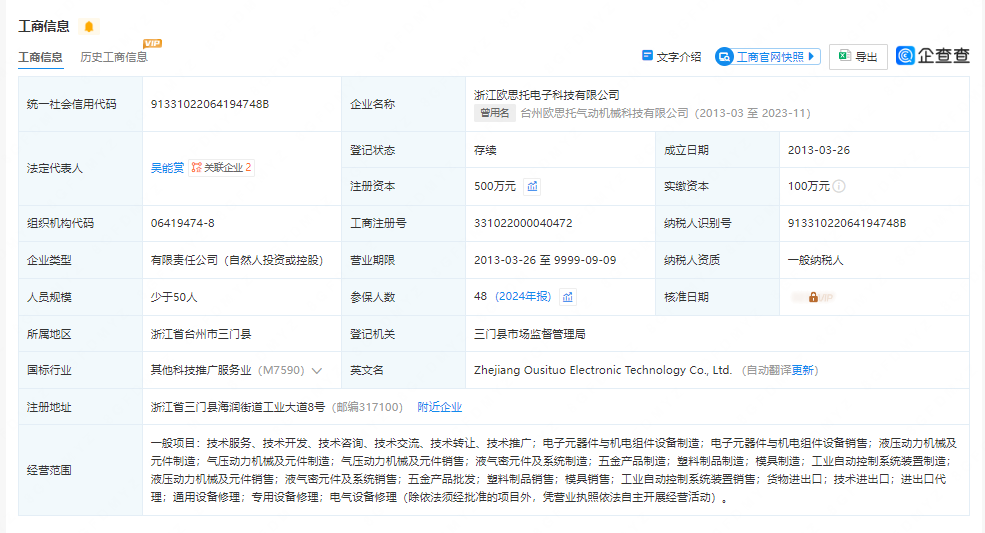
Task: Expand the 国标行业 chevron dropdown
Action: tap(317, 370)
